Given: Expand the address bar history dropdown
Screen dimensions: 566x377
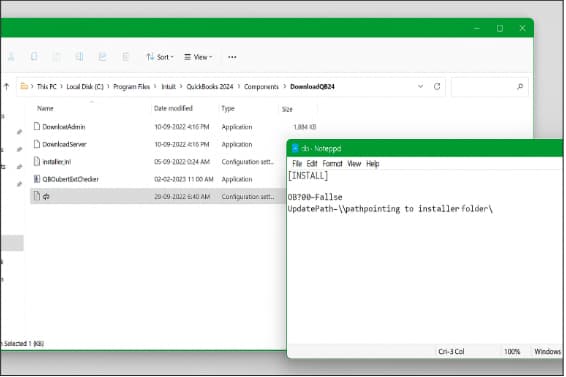Looking at the screenshot, I should [420, 86].
